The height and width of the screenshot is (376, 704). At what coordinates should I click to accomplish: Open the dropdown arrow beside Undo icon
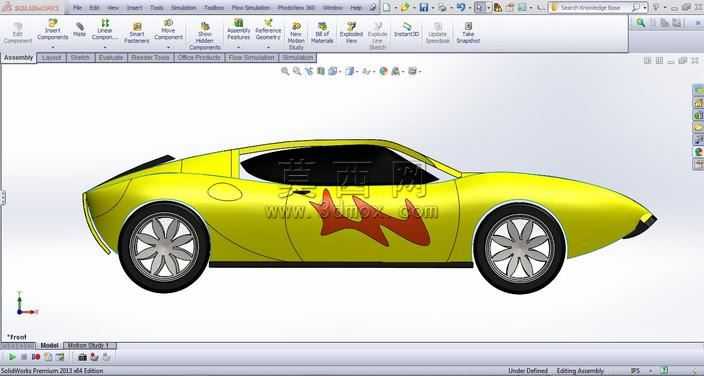pos(469,8)
